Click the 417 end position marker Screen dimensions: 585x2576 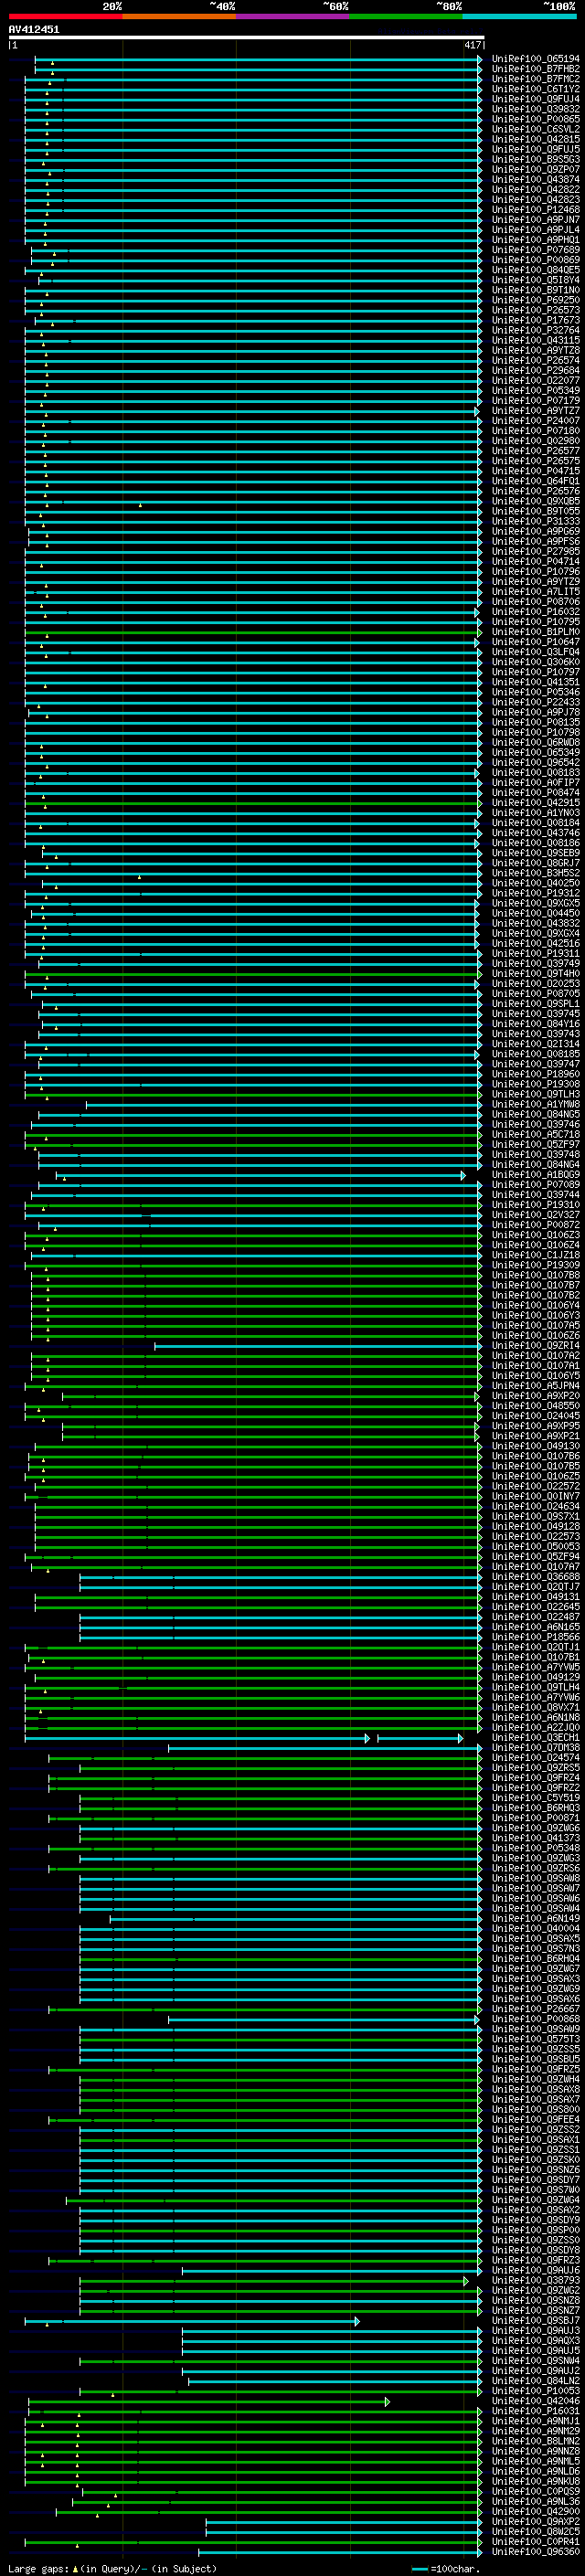coord(473,45)
